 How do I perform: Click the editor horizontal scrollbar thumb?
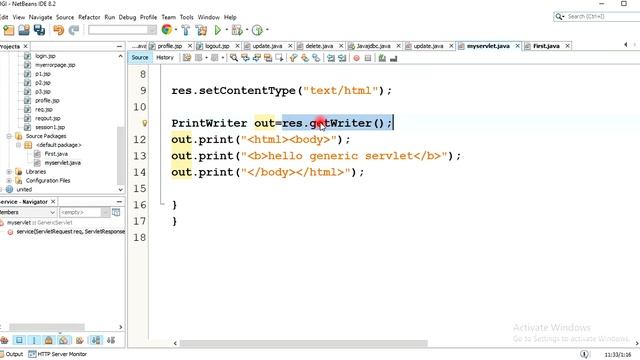click(303, 343)
